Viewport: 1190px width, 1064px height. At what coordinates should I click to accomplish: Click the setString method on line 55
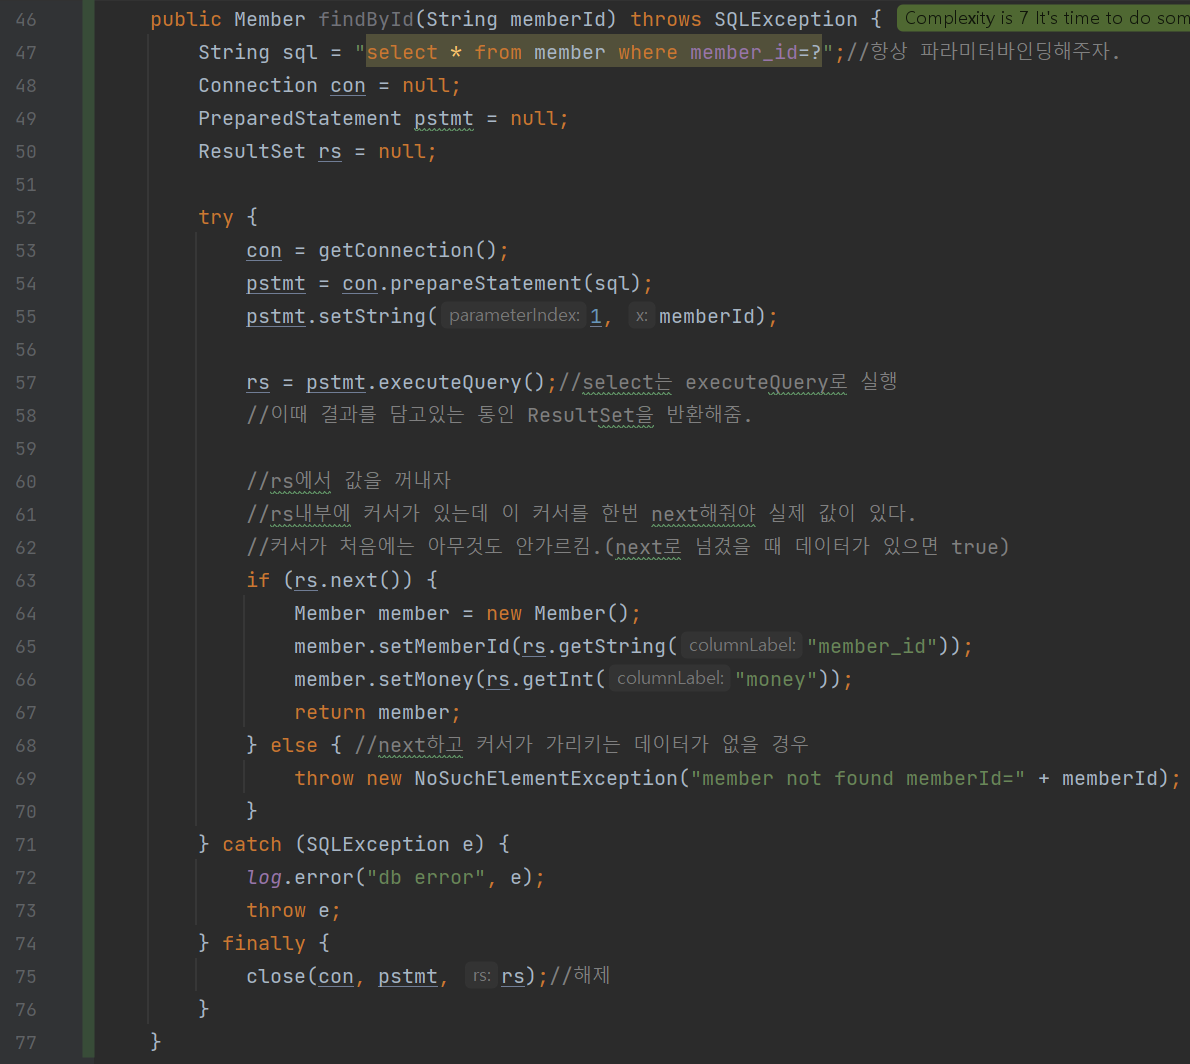[x=372, y=316]
